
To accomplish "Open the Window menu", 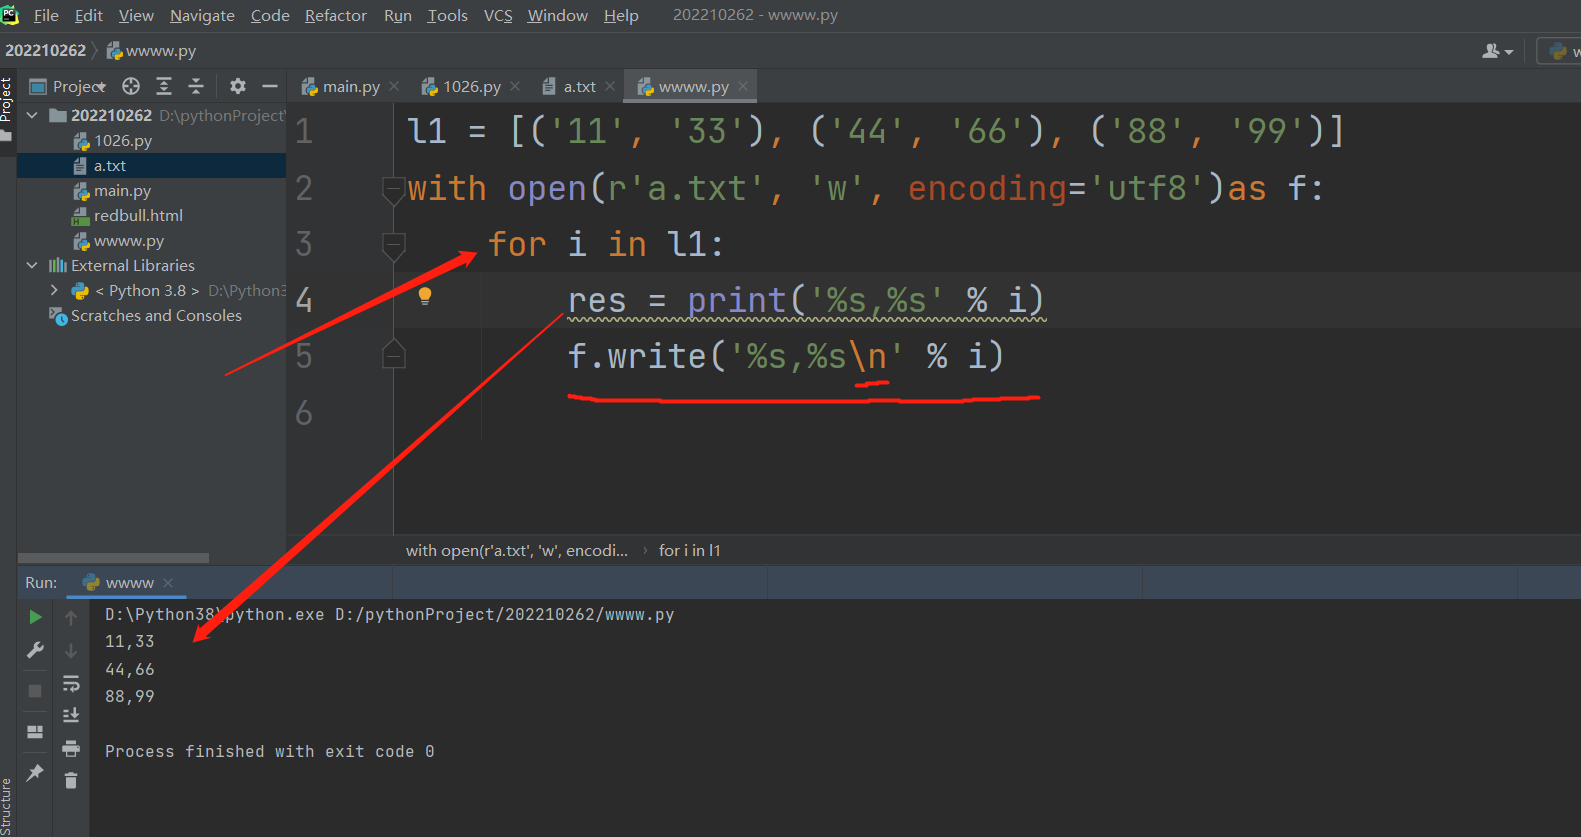I will coord(558,15).
